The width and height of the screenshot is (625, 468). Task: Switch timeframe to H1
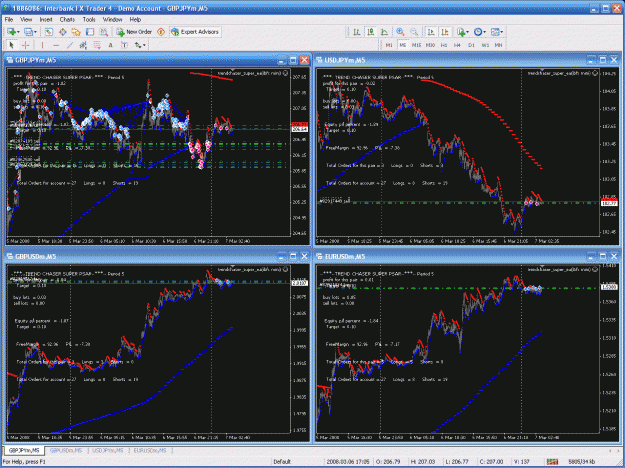pos(444,45)
